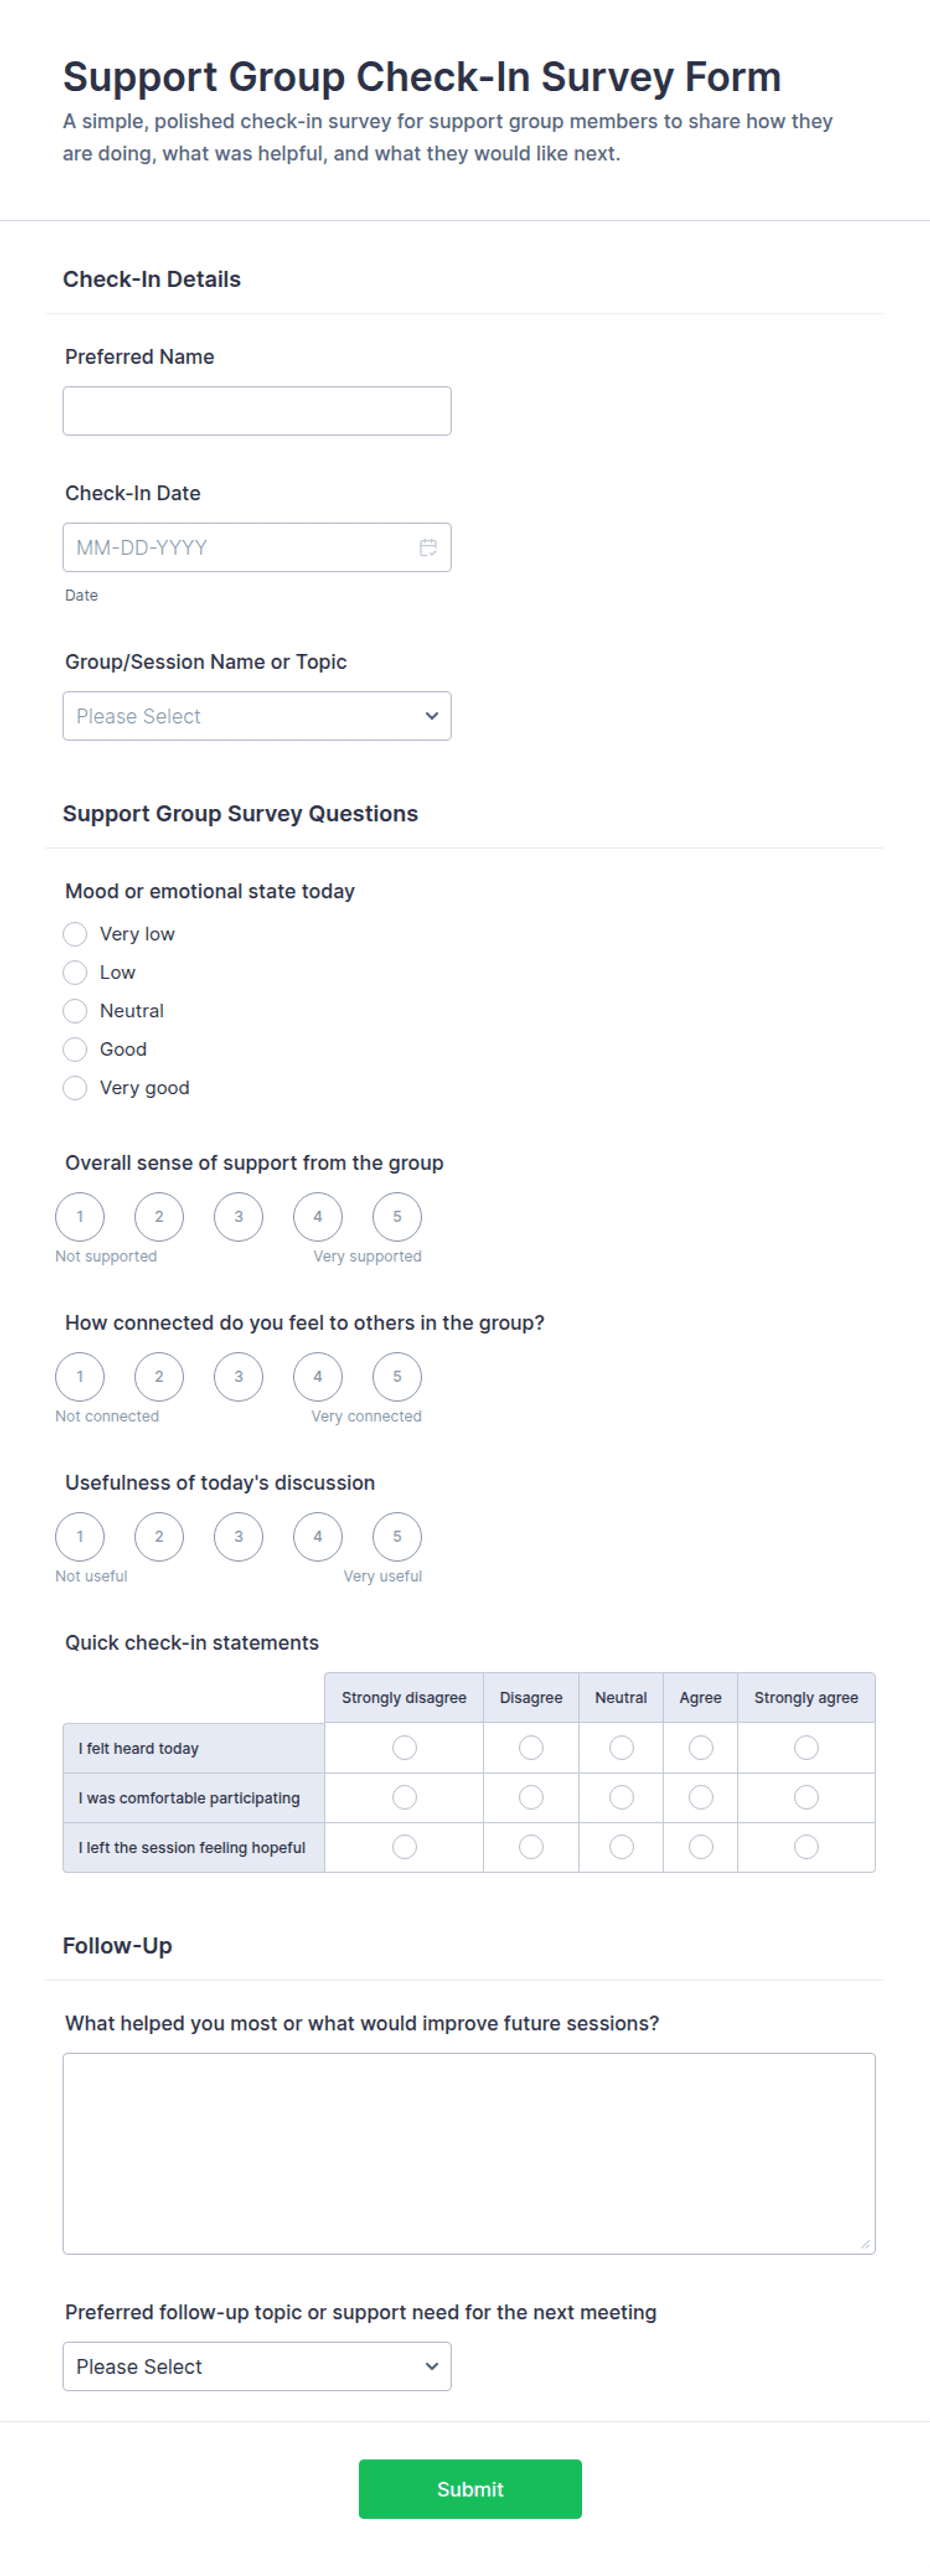
Task: Open the calendar icon in Check-In Date
Action: click(x=428, y=547)
